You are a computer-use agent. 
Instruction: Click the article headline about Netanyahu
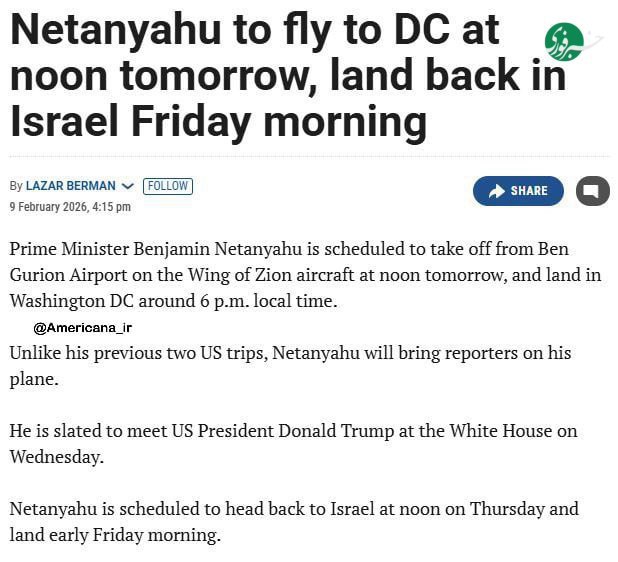[x=288, y=76]
